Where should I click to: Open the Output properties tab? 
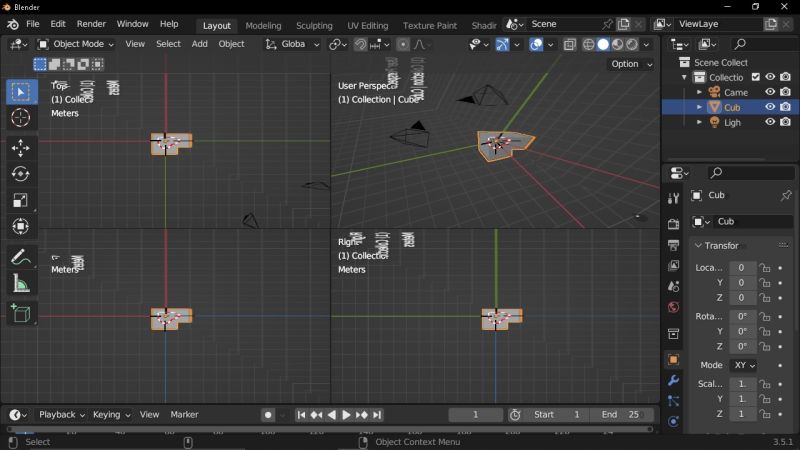[x=673, y=244]
